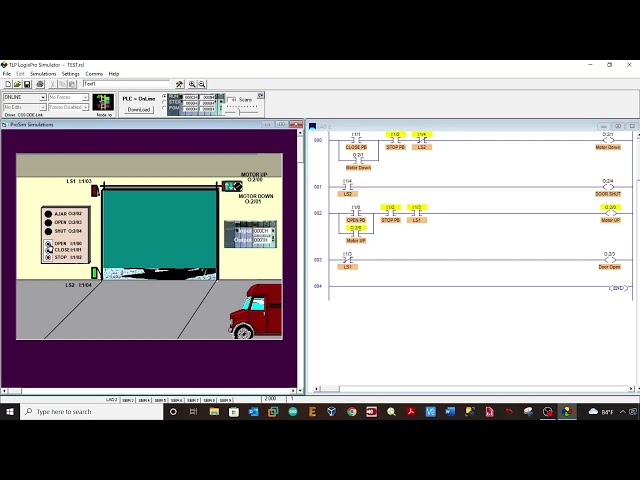Click the LS2 lower limit switch
Image resolution: width=640 pixels, height=480 pixels.
point(95,273)
